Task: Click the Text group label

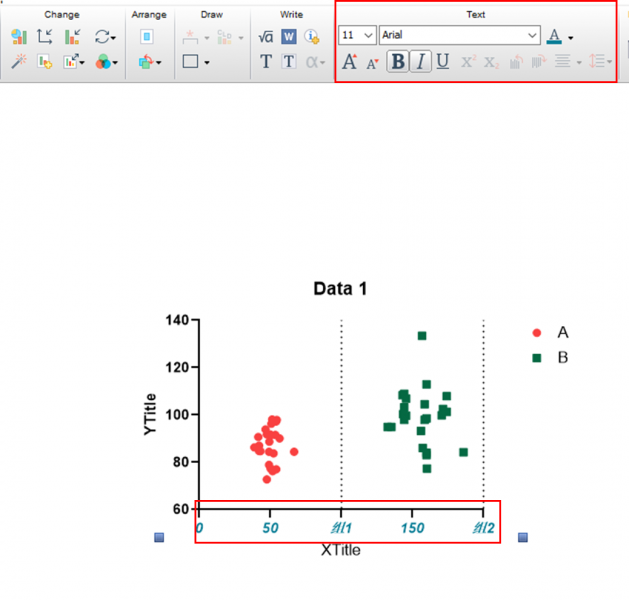Action: pos(476,15)
